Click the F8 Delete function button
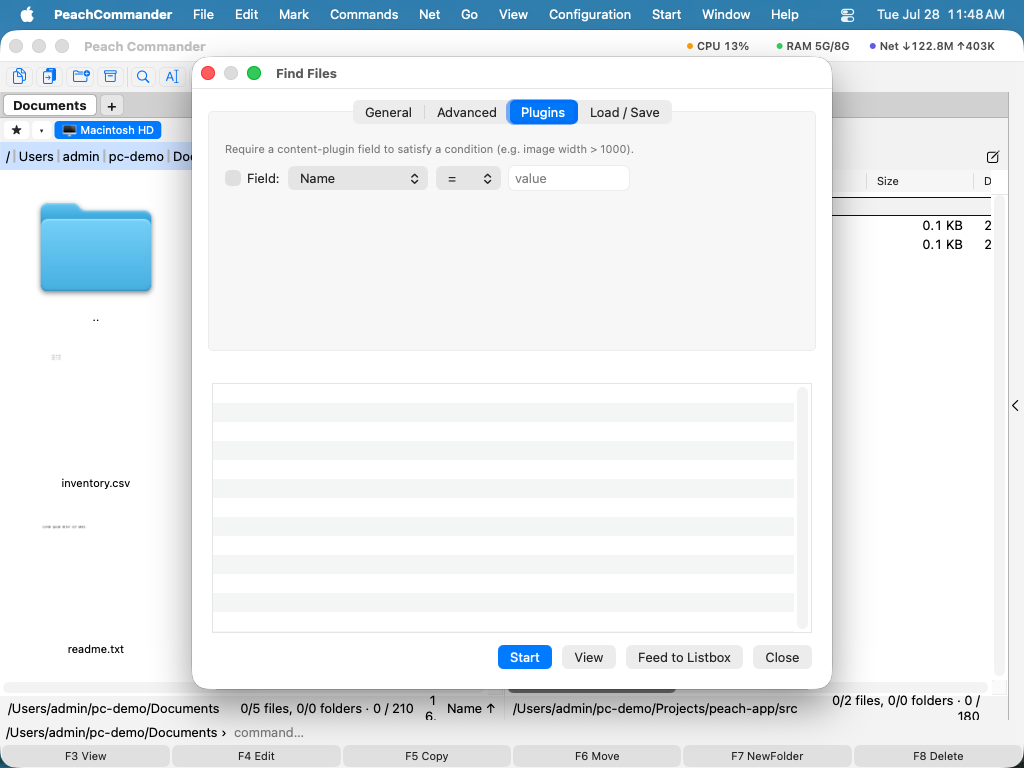Screen dimensions: 1024x768 coord(938,756)
